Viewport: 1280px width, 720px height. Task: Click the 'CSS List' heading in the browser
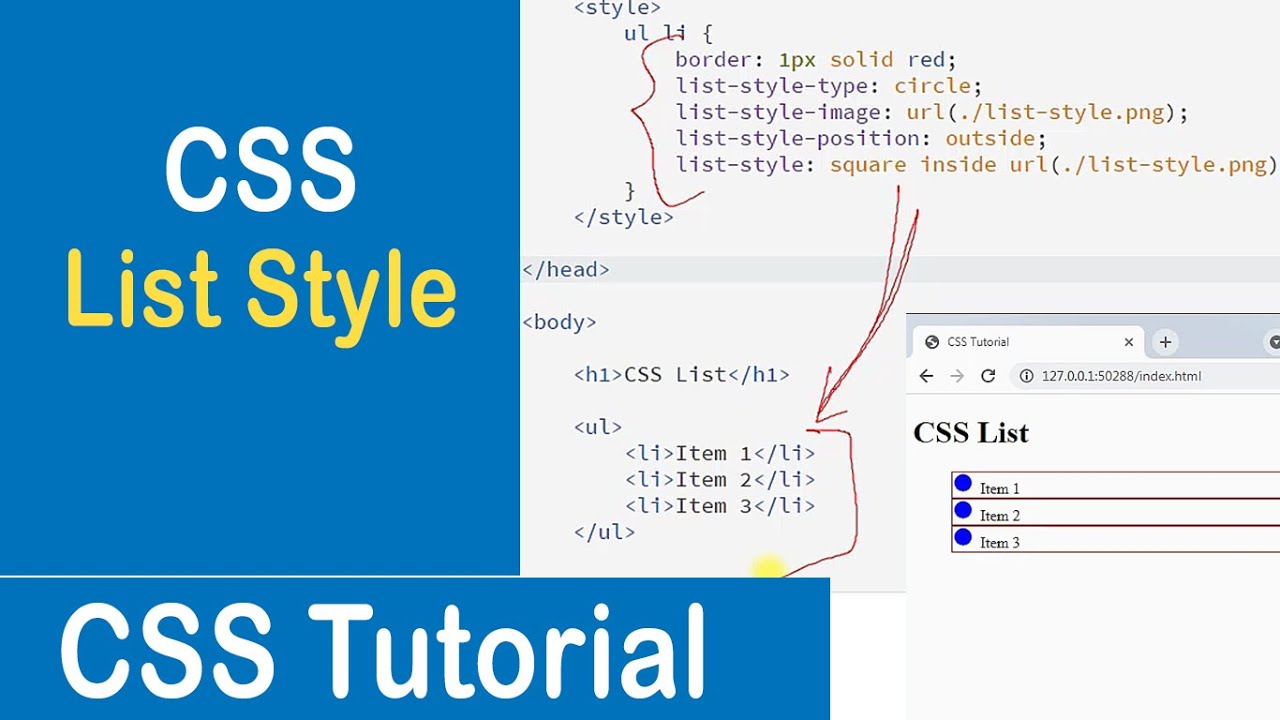(x=971, y=433)
